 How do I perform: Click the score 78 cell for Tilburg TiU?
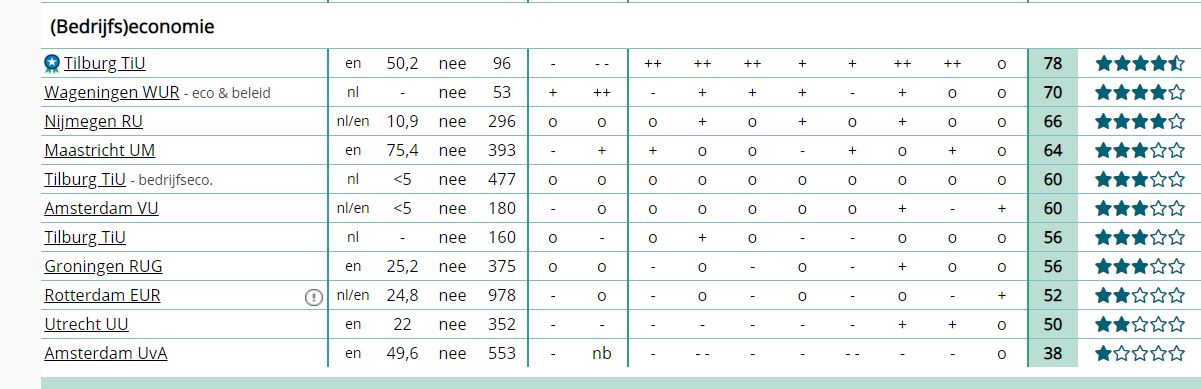1052,64
